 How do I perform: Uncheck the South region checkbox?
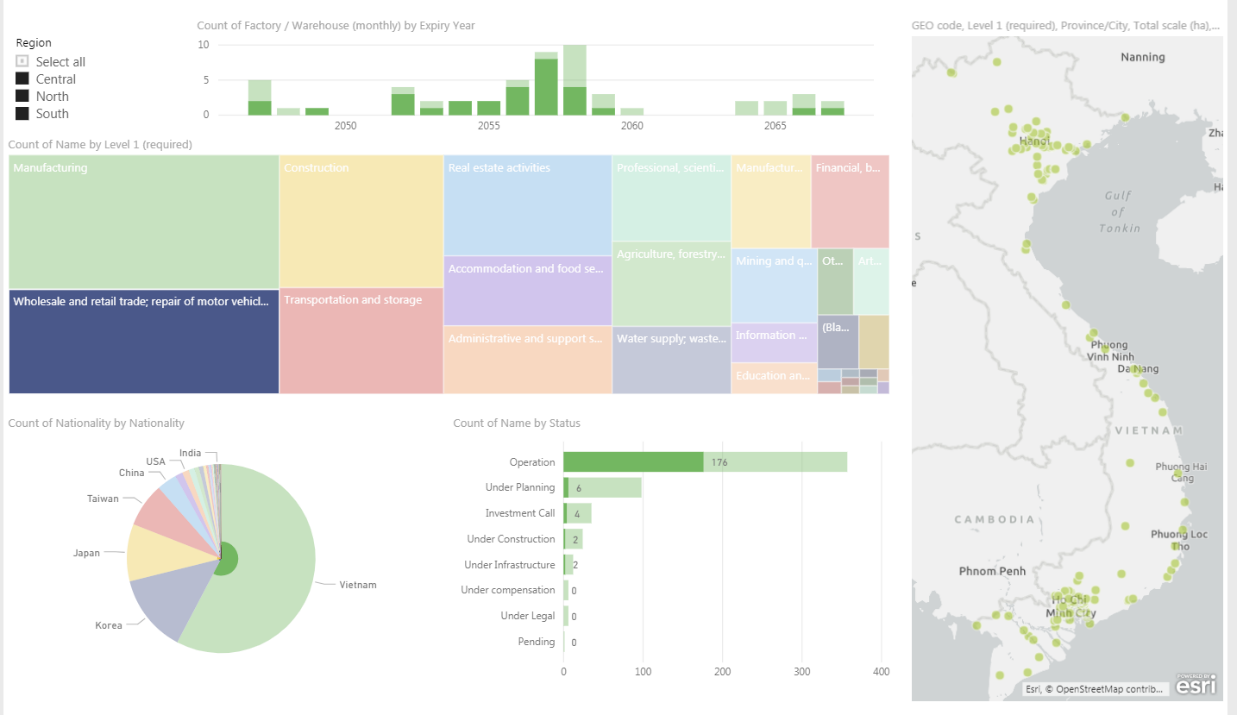click(x=22, y=113)
